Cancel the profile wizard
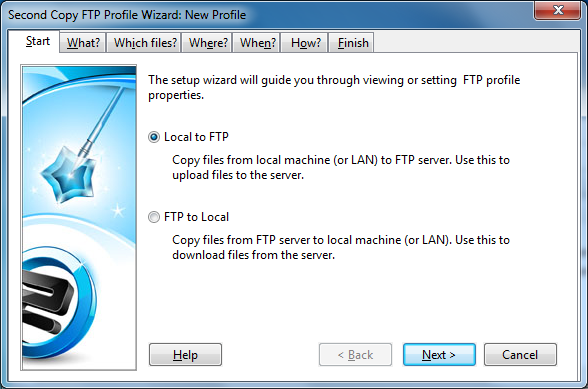The image size is (588, 389). [520, 354]
